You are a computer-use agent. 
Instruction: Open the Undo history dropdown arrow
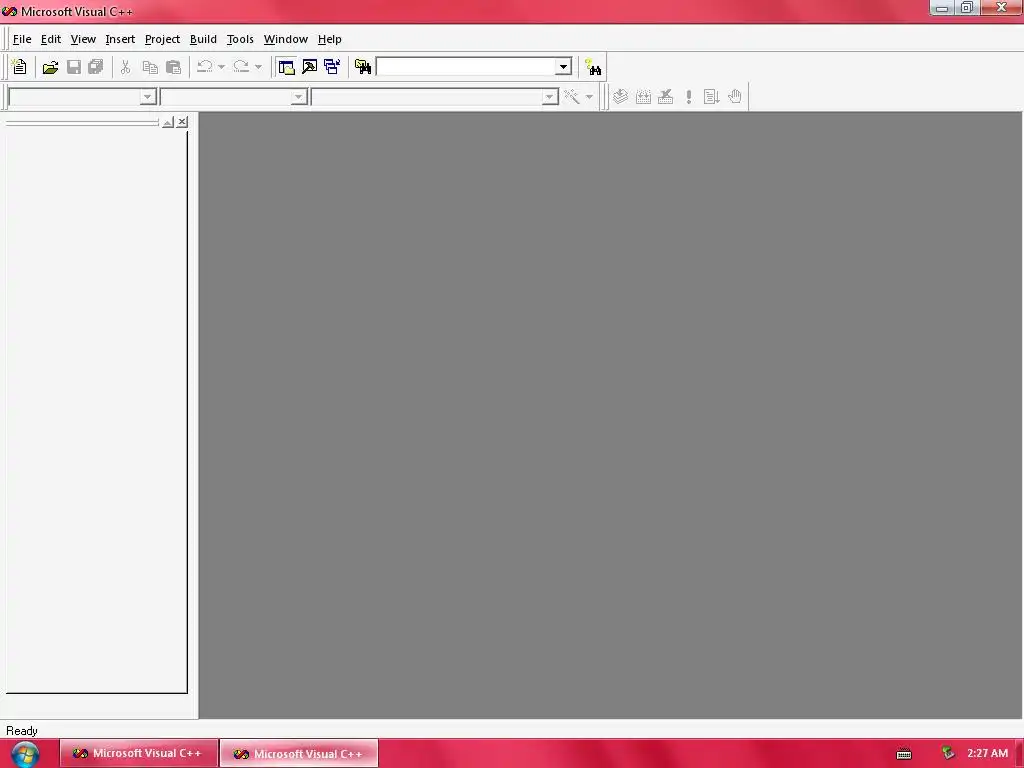tap(221, 67)
